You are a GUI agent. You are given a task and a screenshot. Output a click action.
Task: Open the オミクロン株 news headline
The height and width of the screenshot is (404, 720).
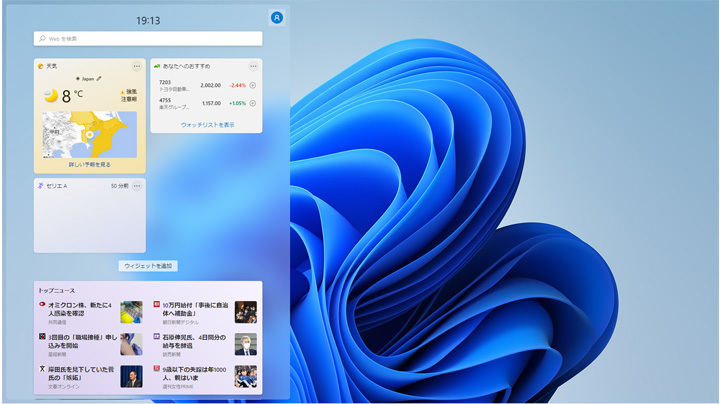(81, 309)
